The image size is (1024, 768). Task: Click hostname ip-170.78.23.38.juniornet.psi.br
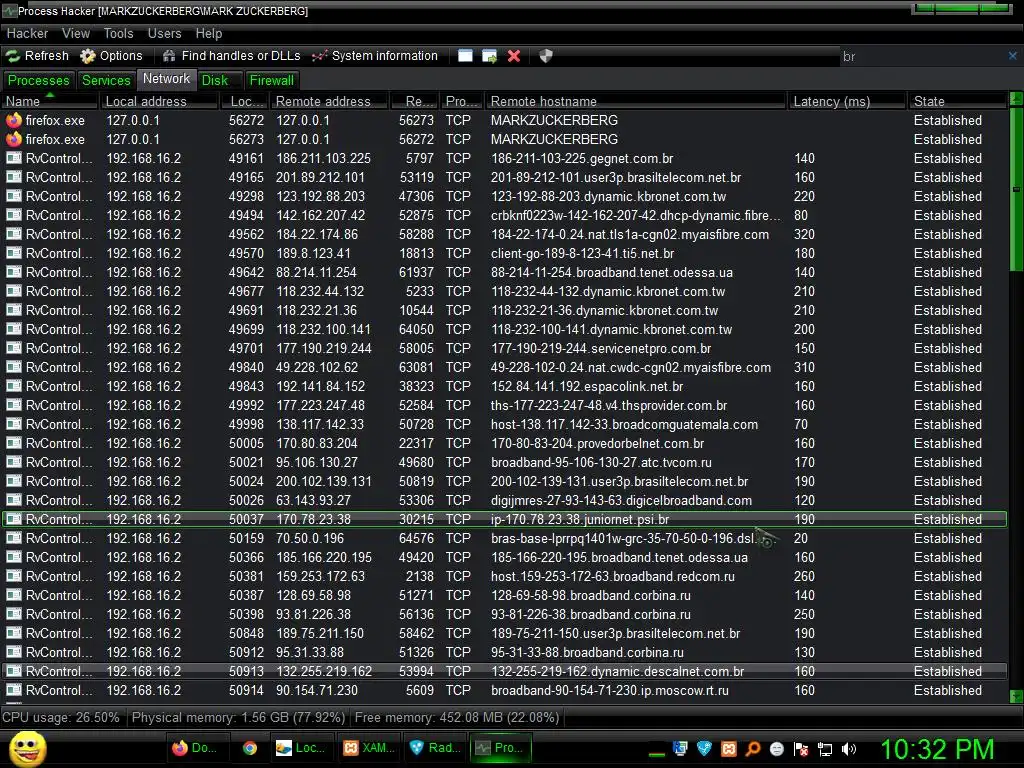580,519
